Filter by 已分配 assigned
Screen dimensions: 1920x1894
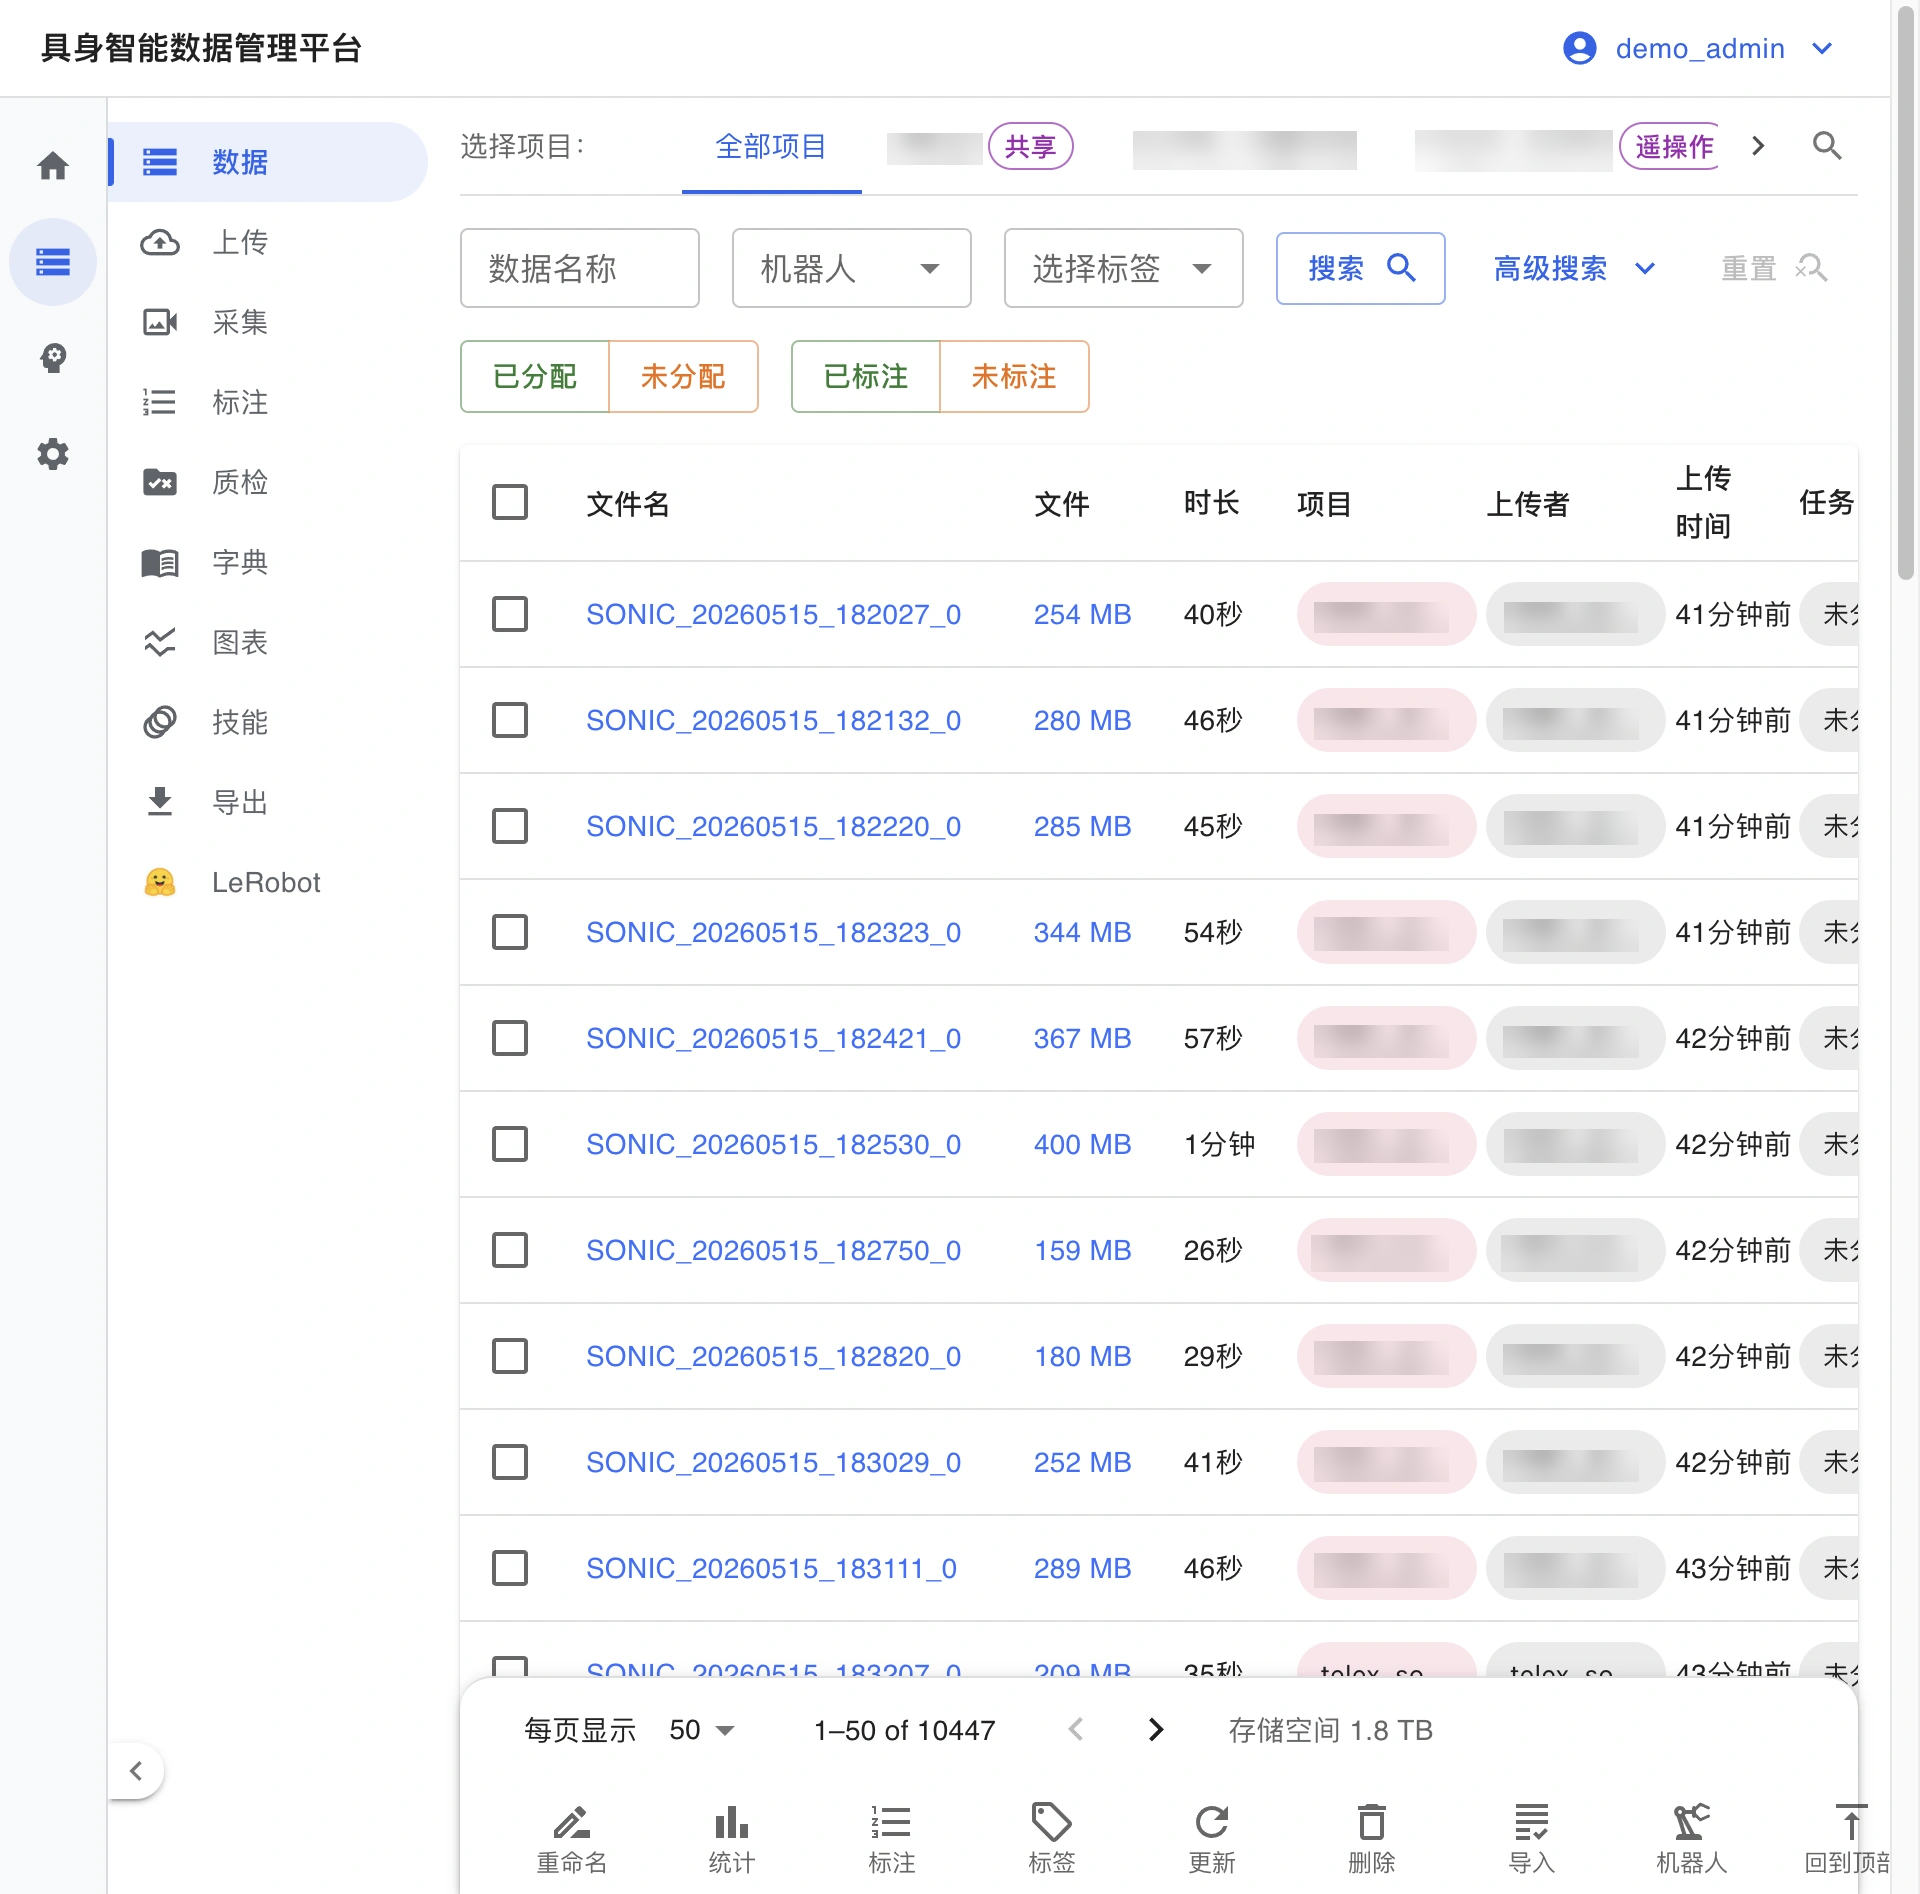point(535,376)
